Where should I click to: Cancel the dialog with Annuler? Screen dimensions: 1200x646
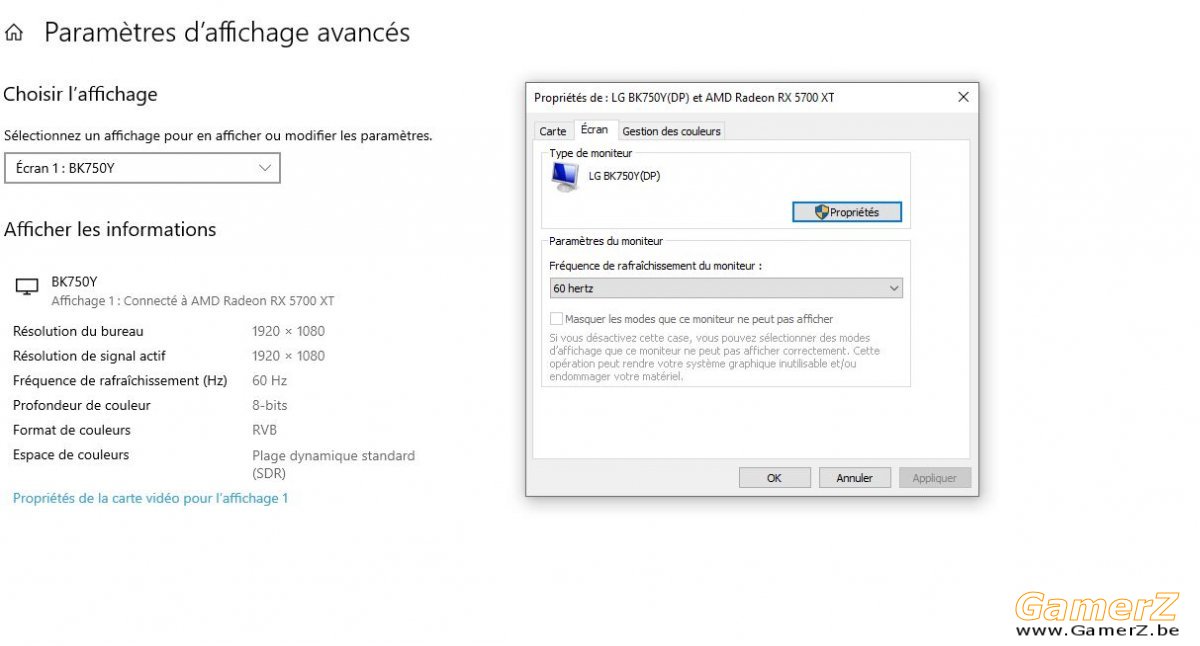[x=855, y=478]
